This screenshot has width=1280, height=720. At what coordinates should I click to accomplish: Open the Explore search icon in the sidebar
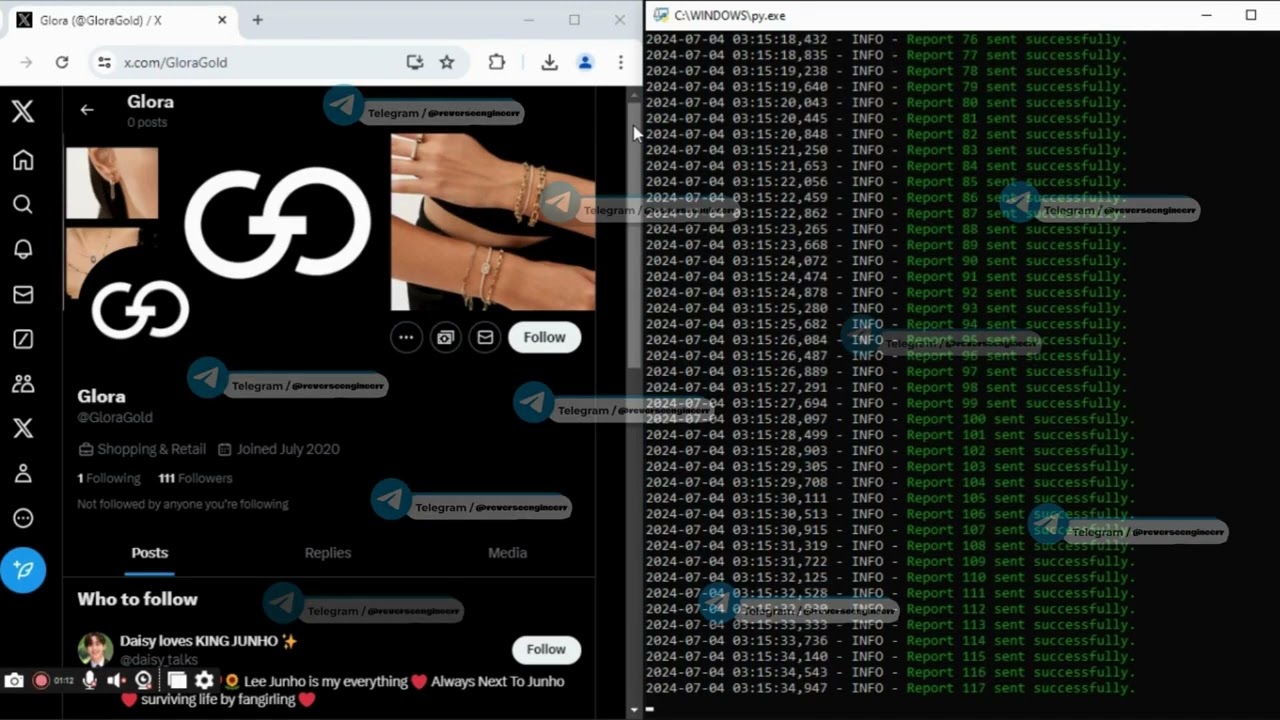point(23,205)
